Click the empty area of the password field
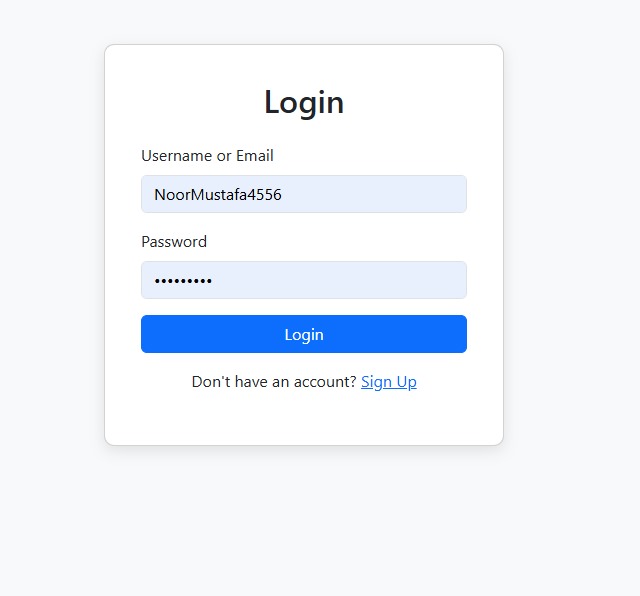640x596 pixels. click(x=339, y=280)
